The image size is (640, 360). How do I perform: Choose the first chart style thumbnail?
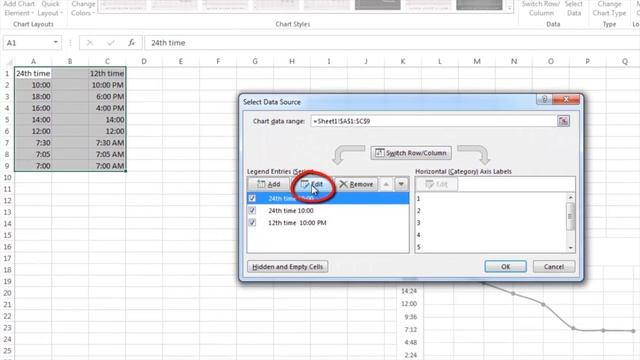coord(123,5)
